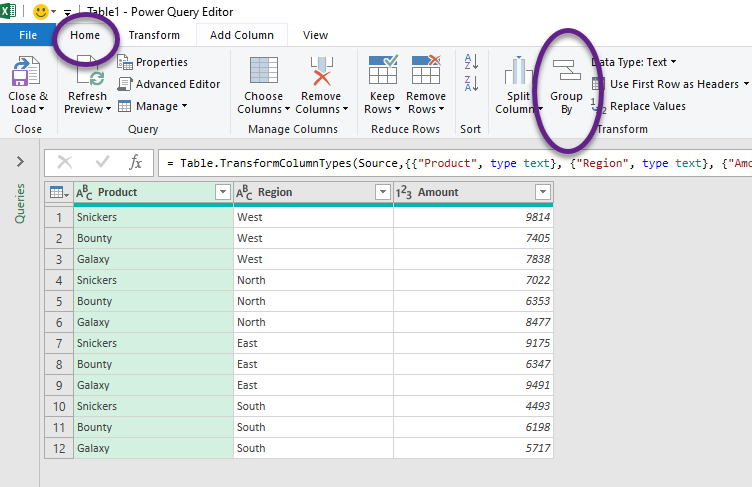Click the East cell in row 7
The height and width of the screenshot is (487, 752).
point(313,343)
